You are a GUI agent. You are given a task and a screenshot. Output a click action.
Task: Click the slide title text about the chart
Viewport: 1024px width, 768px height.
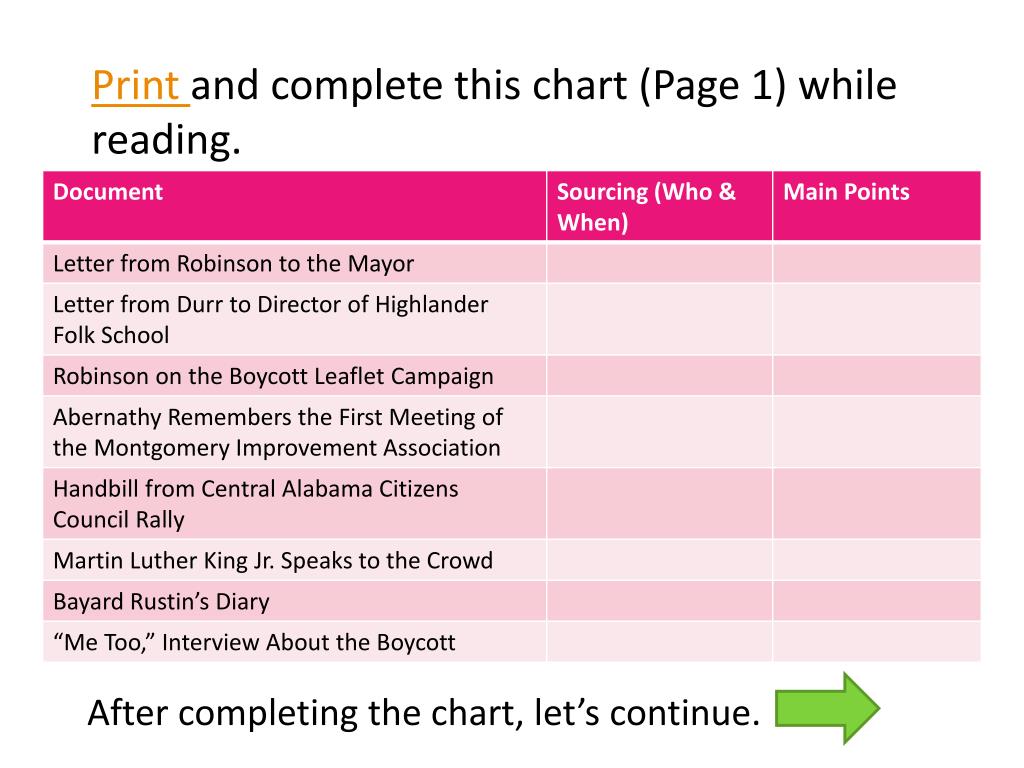tap(494, 112)
